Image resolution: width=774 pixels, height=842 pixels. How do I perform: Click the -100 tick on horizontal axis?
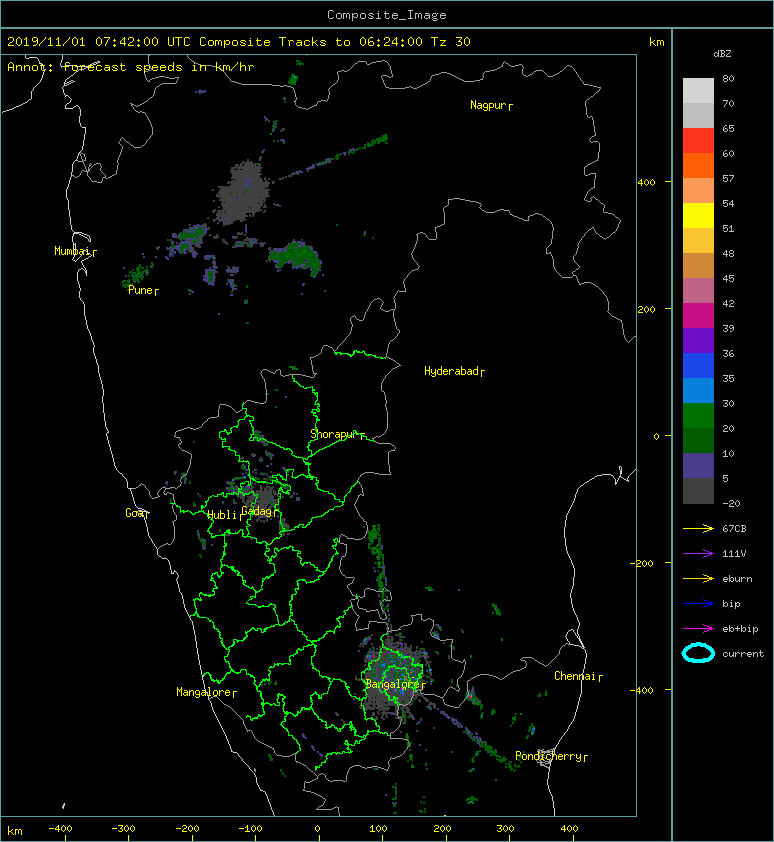tap(250, 829)
